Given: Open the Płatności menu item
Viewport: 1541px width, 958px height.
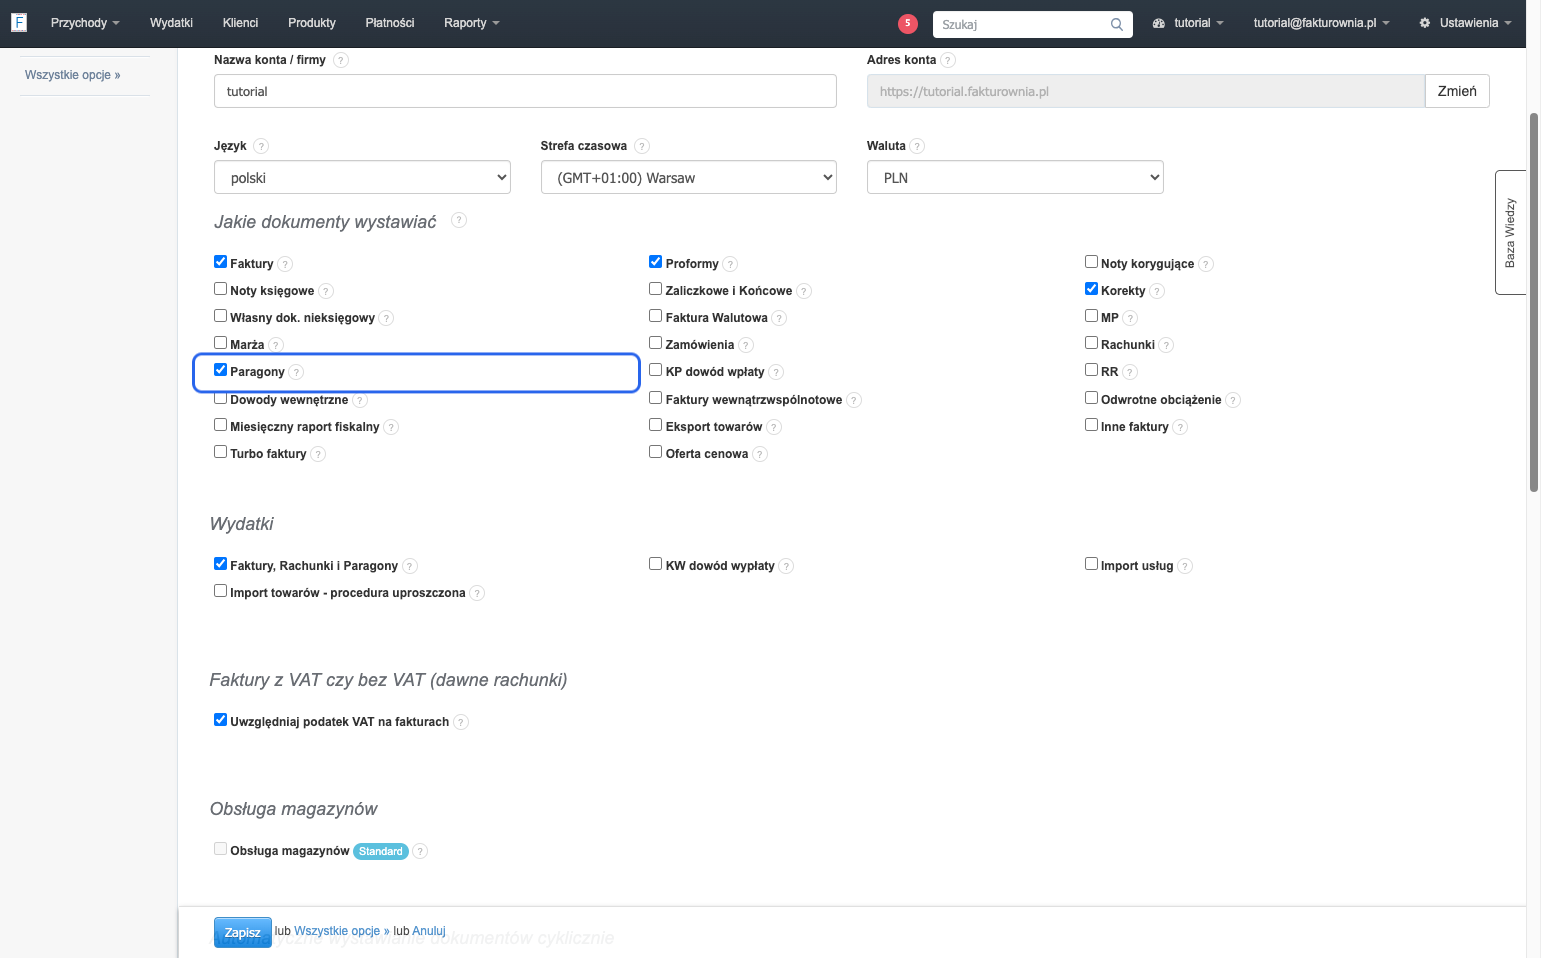Looking at the screenshot, I should click(390, 23).
